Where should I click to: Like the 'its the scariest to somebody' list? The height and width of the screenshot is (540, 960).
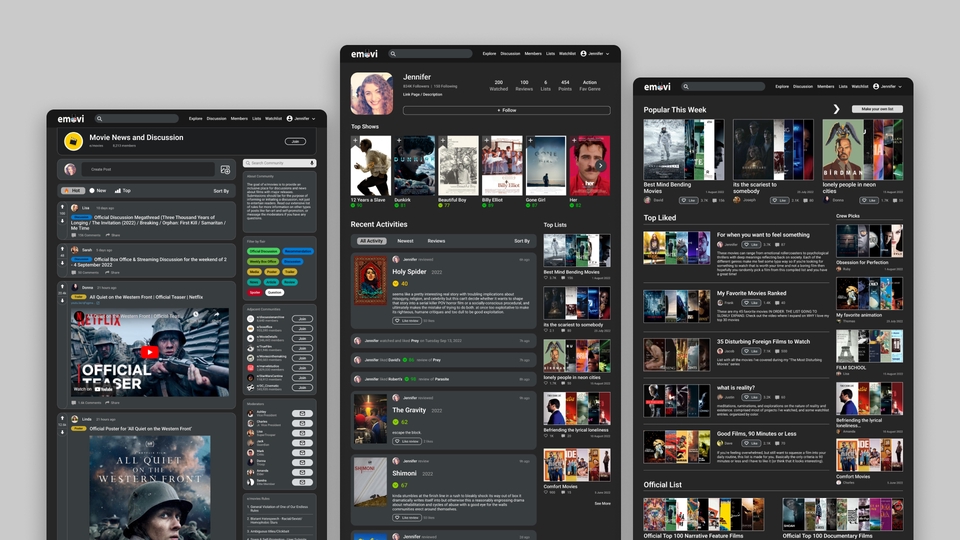tap(779, 200)
